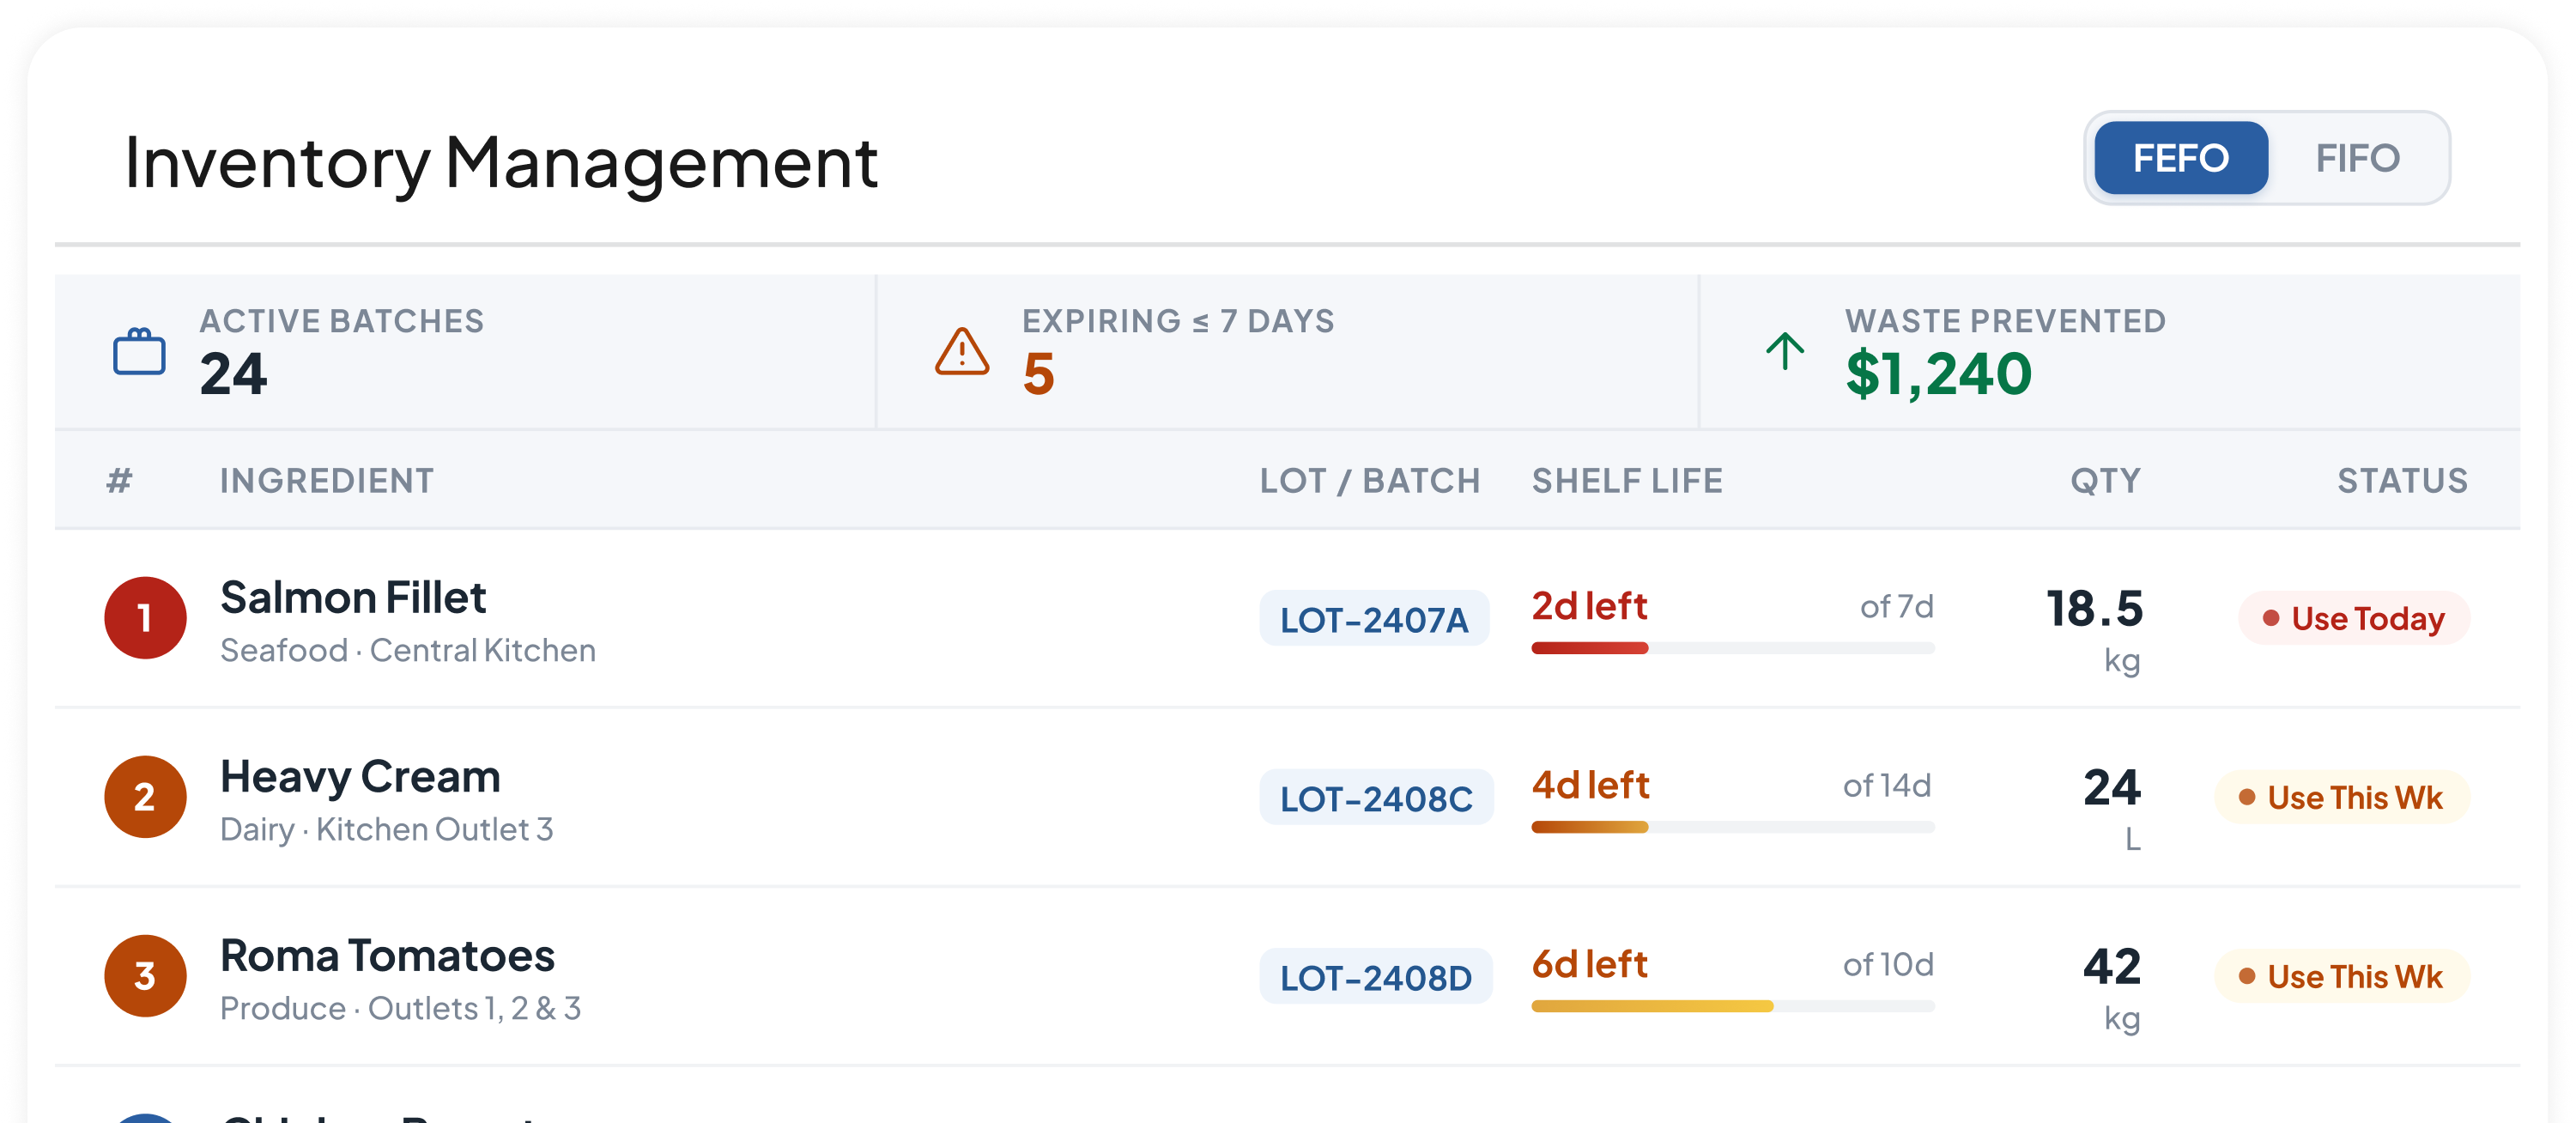Viewport: 2576px width, 1123px height.
Task: Click the expiring warning triangle icon
Action: coord(962,352)
